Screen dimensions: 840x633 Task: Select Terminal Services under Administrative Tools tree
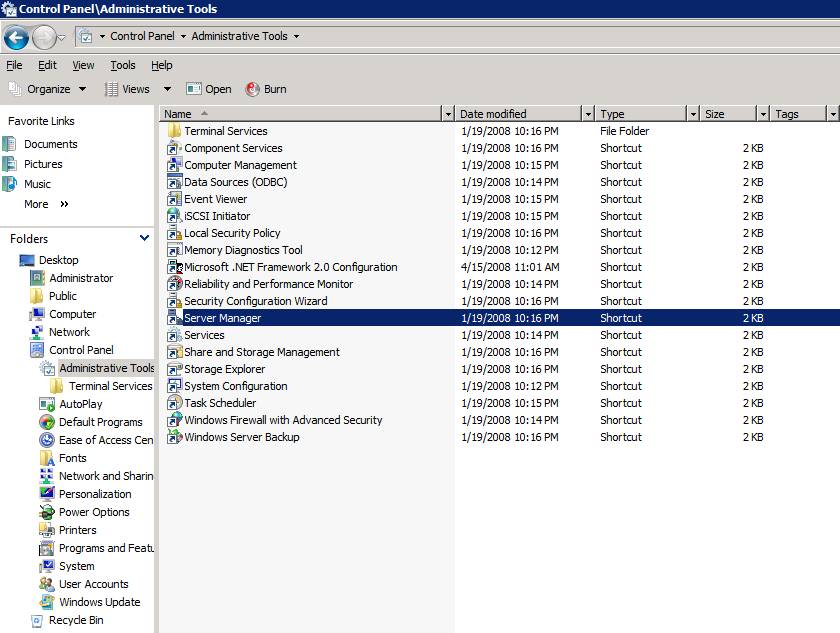coord(110,386)
